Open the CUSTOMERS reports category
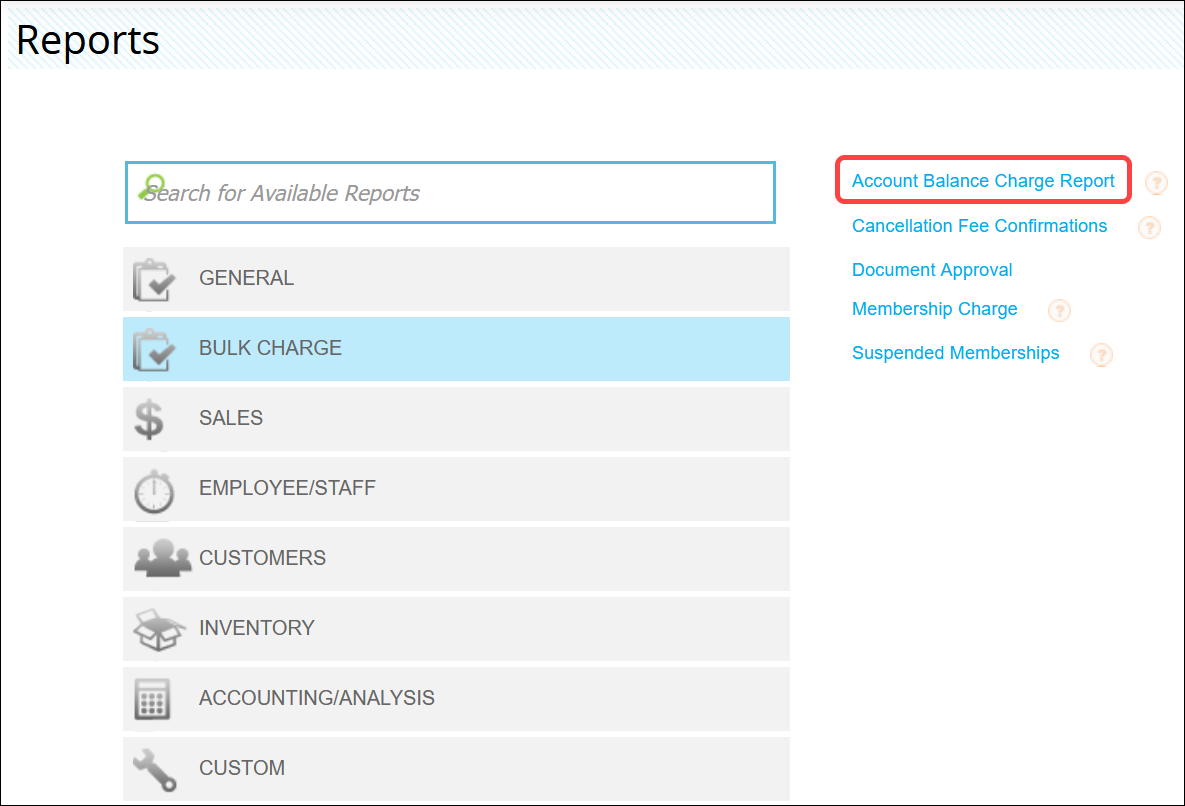The height and width of the screenshot is (806, 1185). (x=456, y=559)
